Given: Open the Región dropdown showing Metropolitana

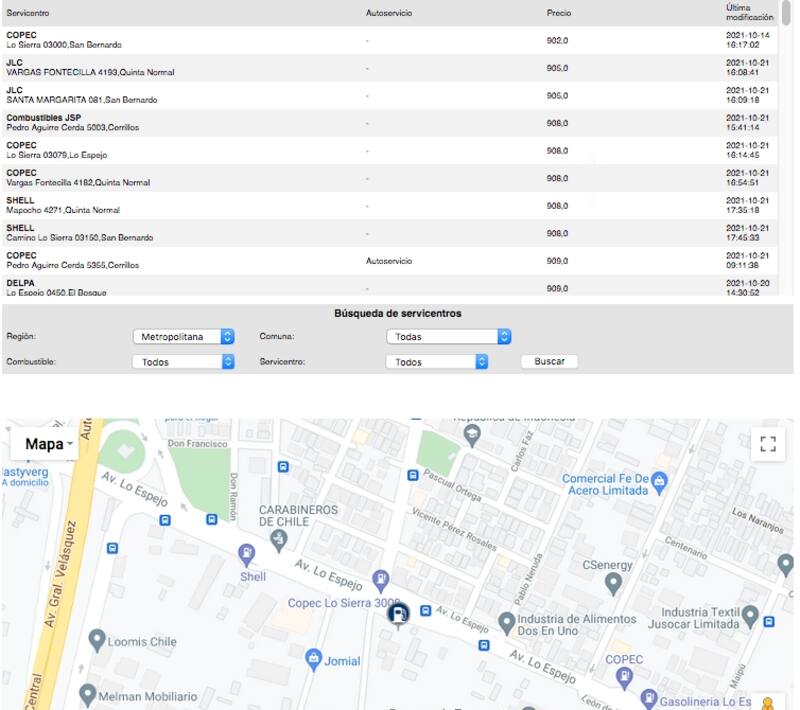Looking at the screenshot, I should pyautogui.click(x=184, y=337).
